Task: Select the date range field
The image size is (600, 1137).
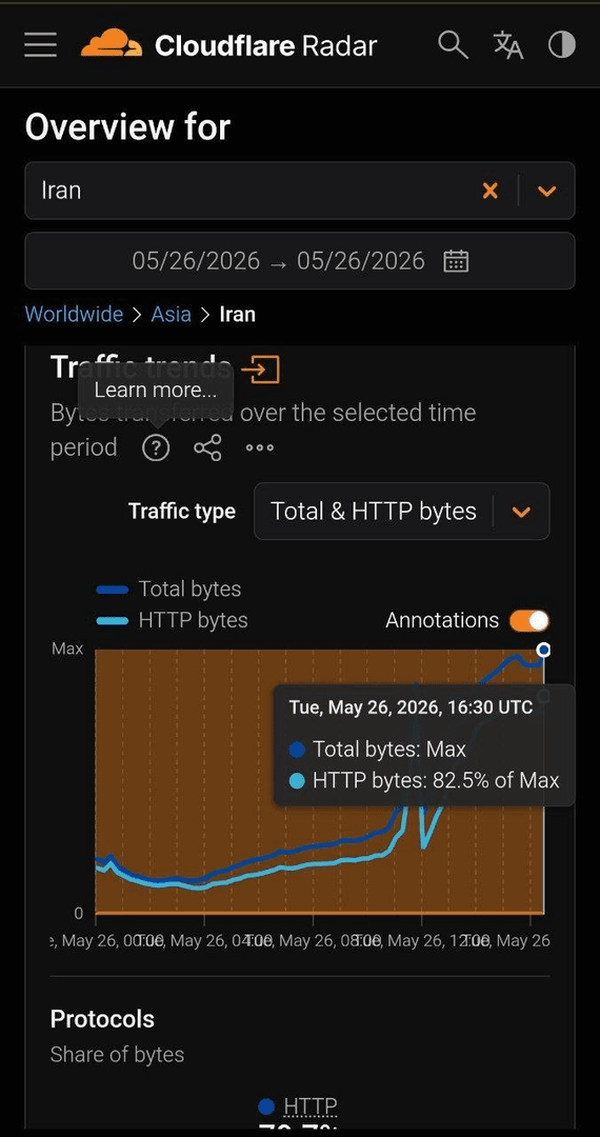Action: [x=300, y=261]
